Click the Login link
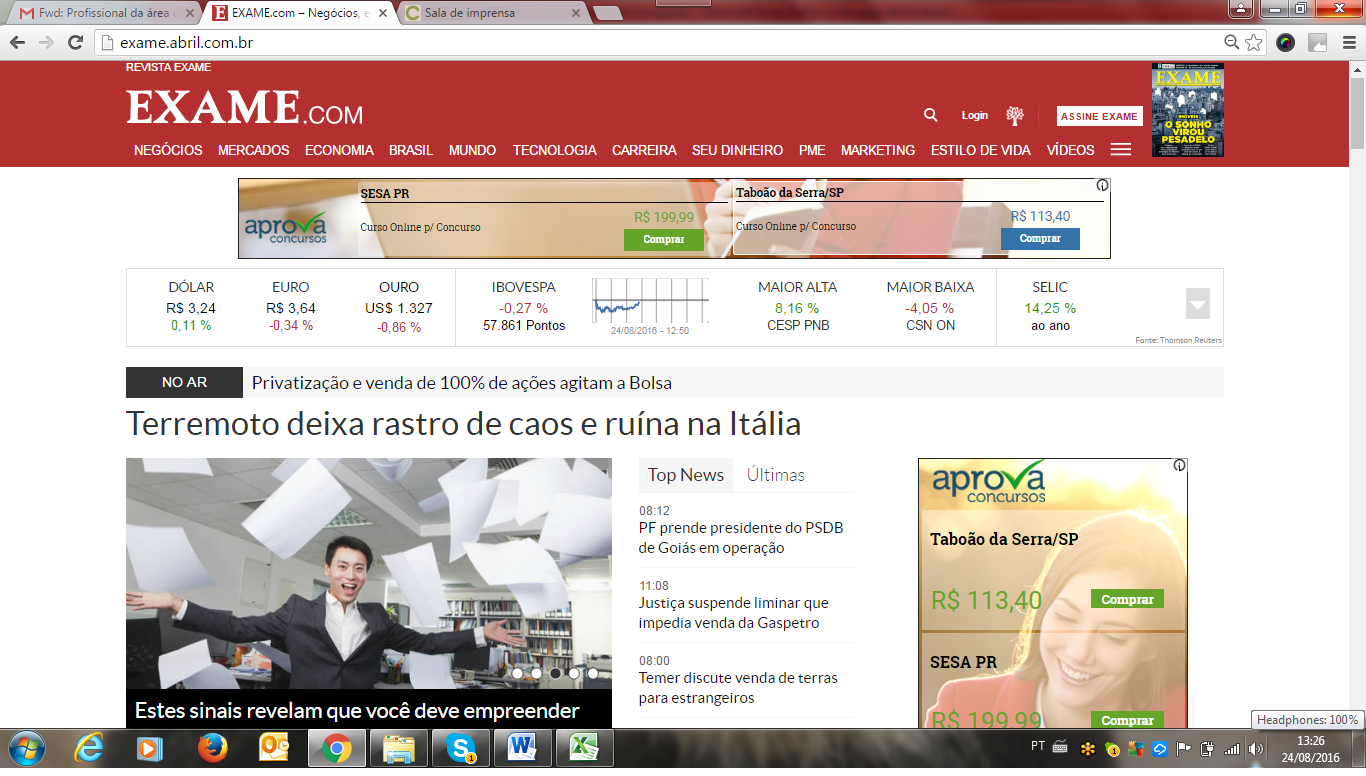The image size is (1366, 776). pos(975,116)
